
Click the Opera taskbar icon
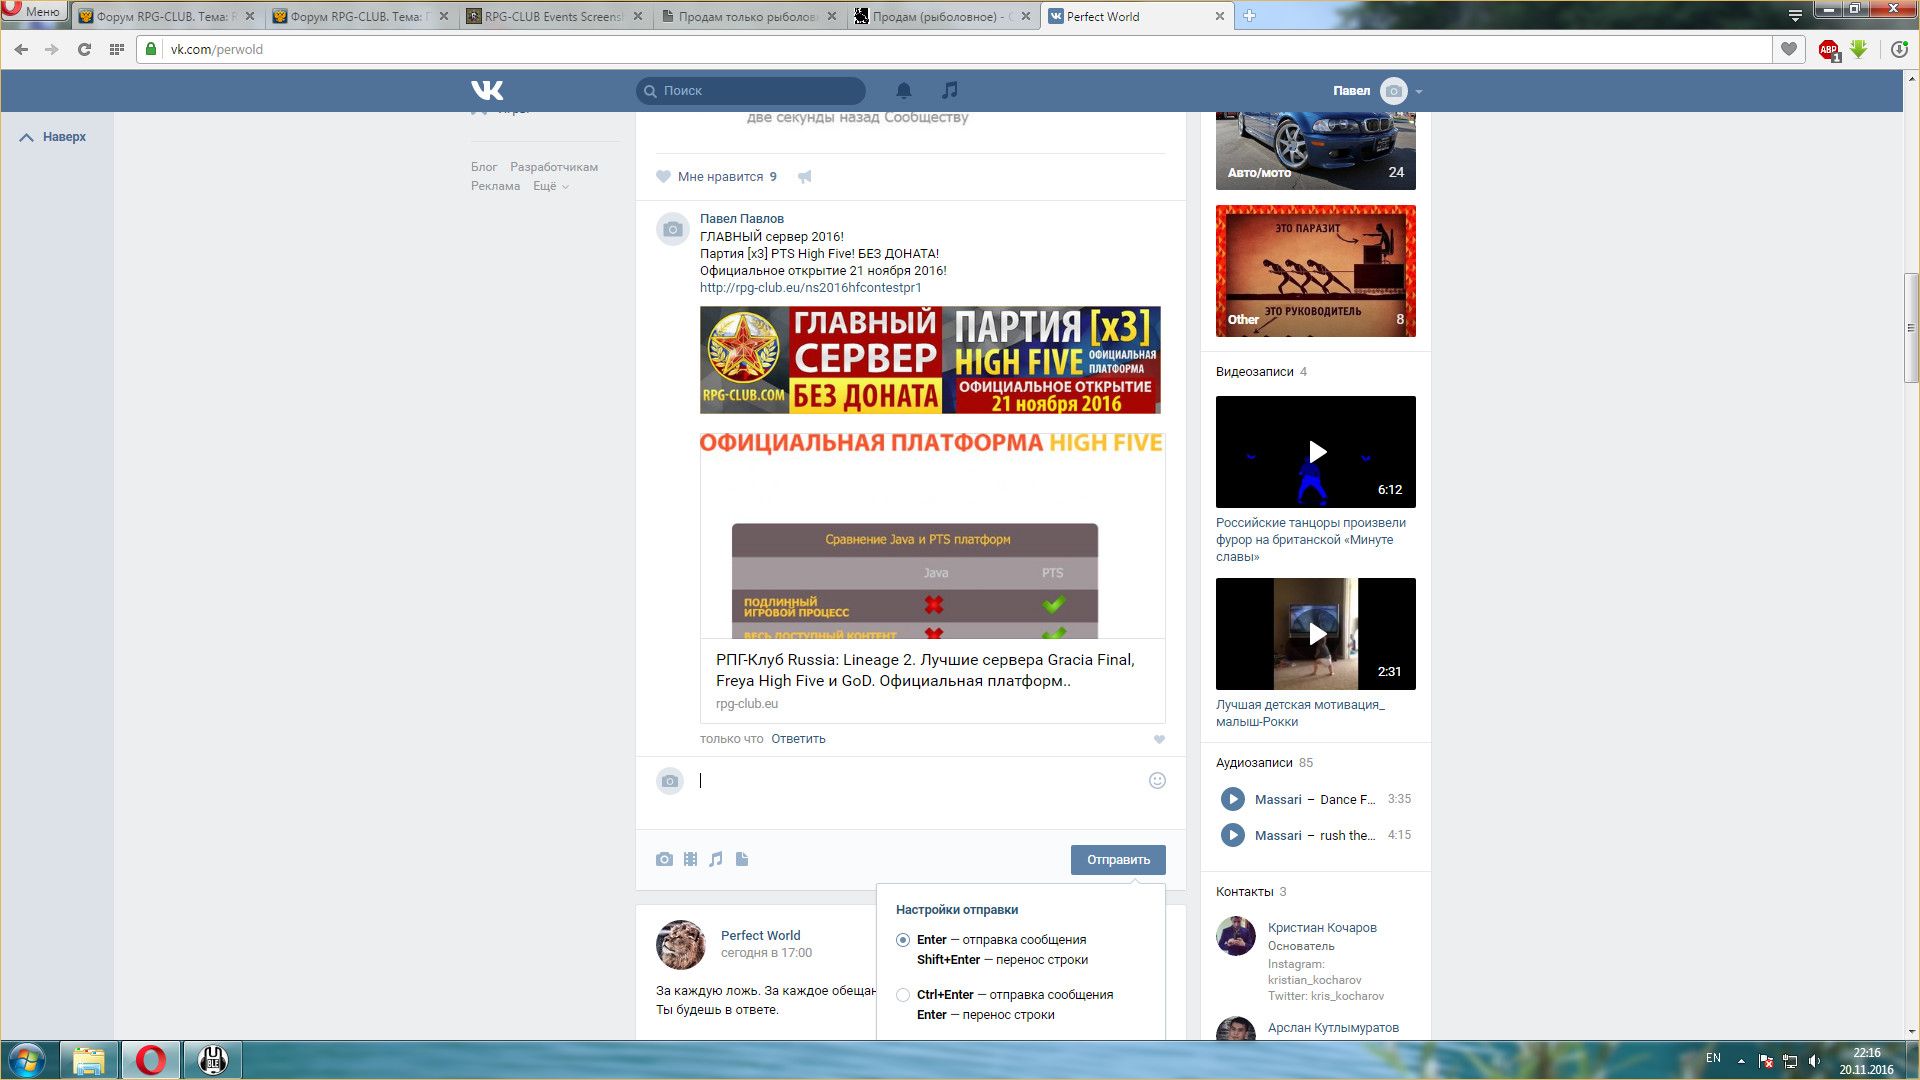(151, 1060)
